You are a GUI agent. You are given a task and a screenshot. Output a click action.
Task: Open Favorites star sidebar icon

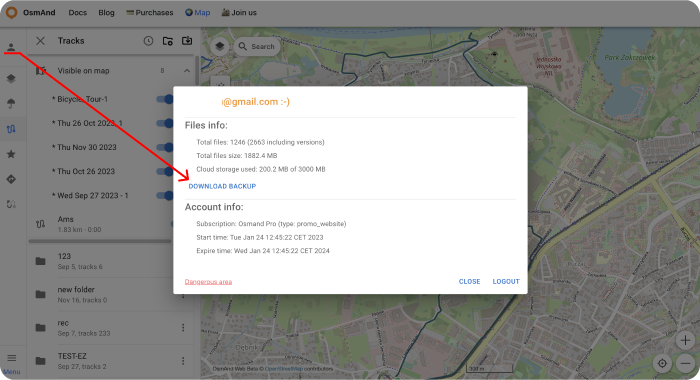[x=11, y=154]
